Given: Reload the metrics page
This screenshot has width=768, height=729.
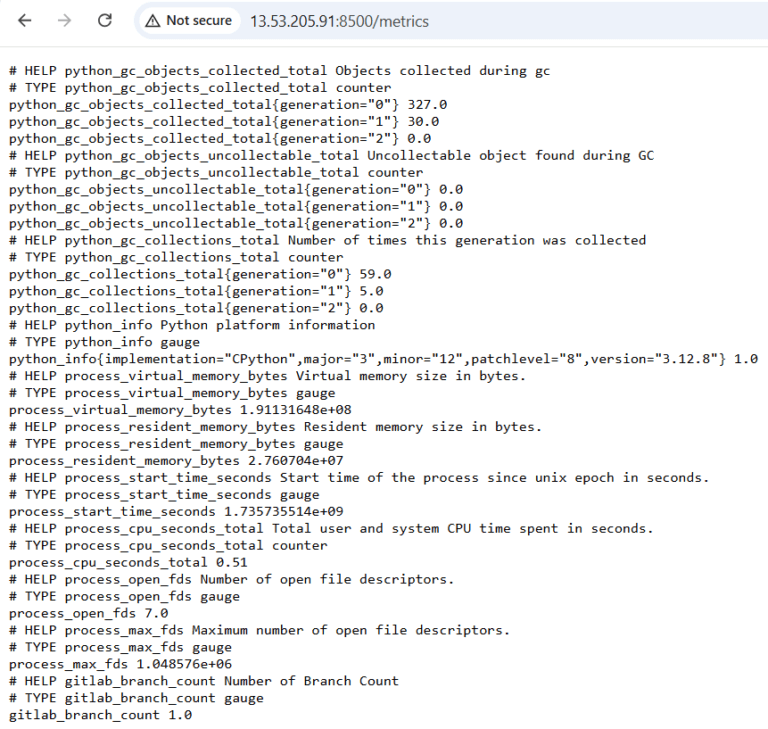Looking at the screenshot, I should tap(105, 21).
